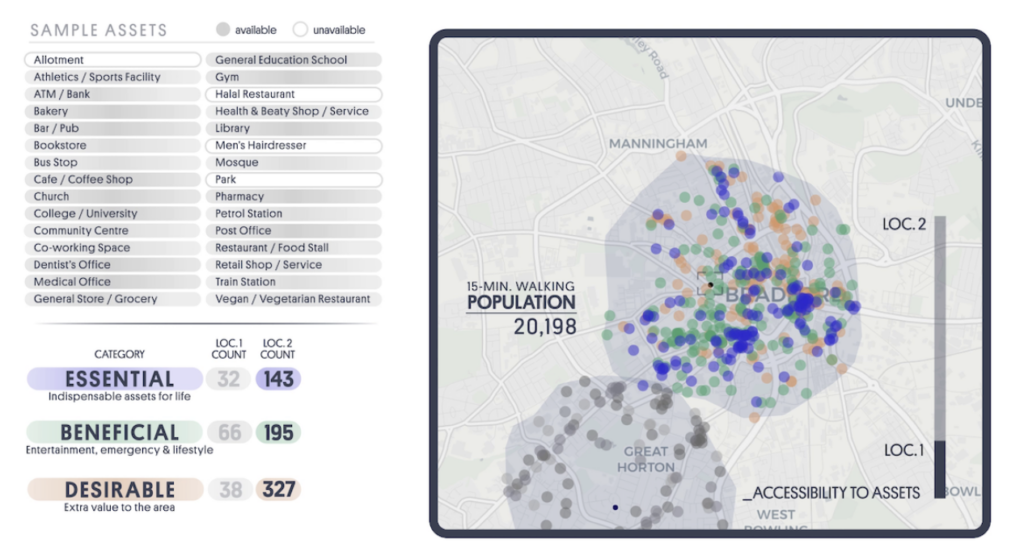
Task: Toggle the Park asset pill
Action: pos(293,180)
